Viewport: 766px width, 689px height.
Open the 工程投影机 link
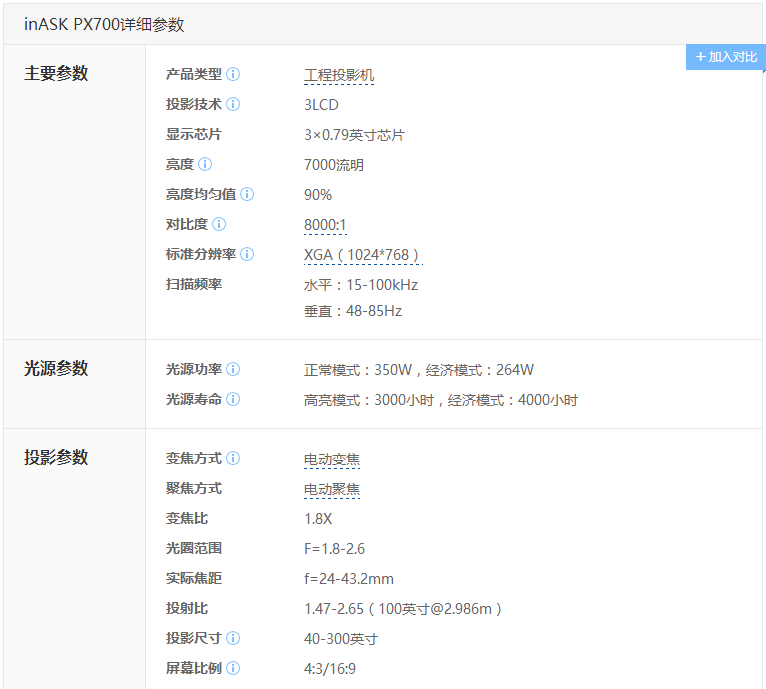(x=339, y=75)
